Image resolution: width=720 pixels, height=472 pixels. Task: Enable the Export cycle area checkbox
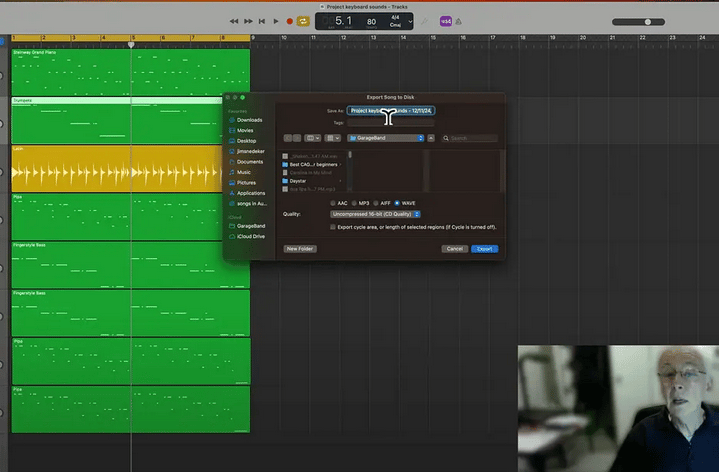tap(333, 227)
